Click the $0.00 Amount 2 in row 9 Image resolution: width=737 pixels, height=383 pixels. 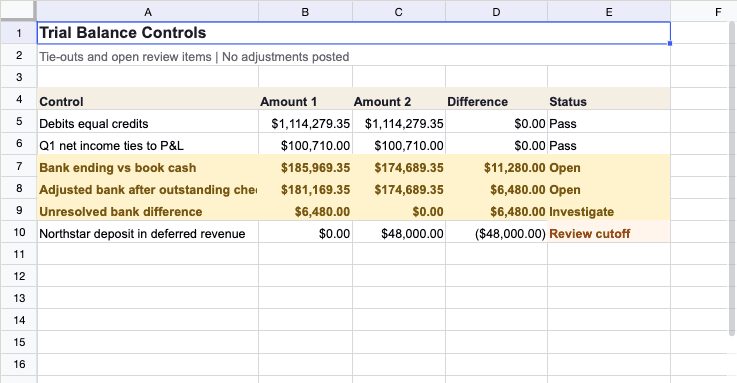[399, 210]
